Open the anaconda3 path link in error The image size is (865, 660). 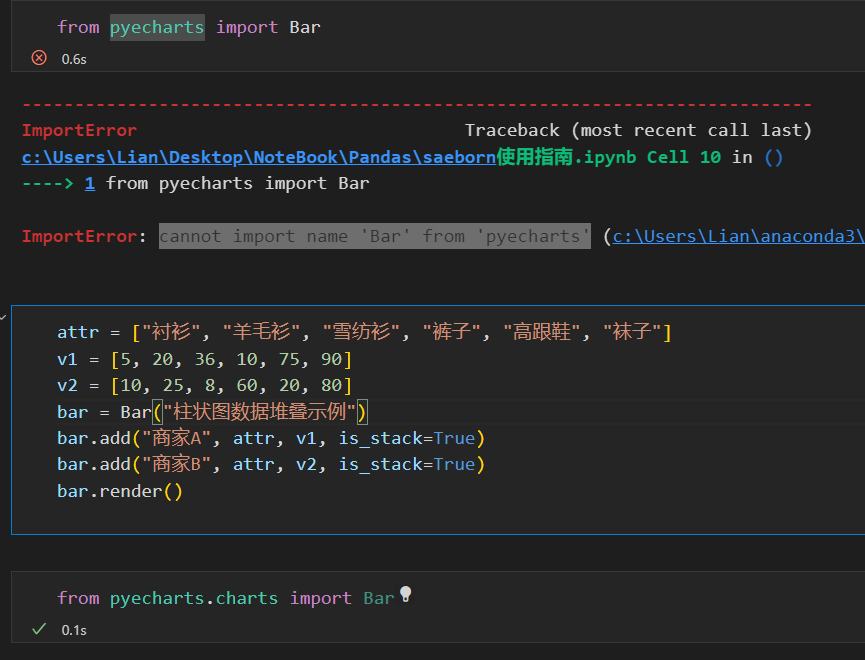pyautogui.click(x=739, y=237)
